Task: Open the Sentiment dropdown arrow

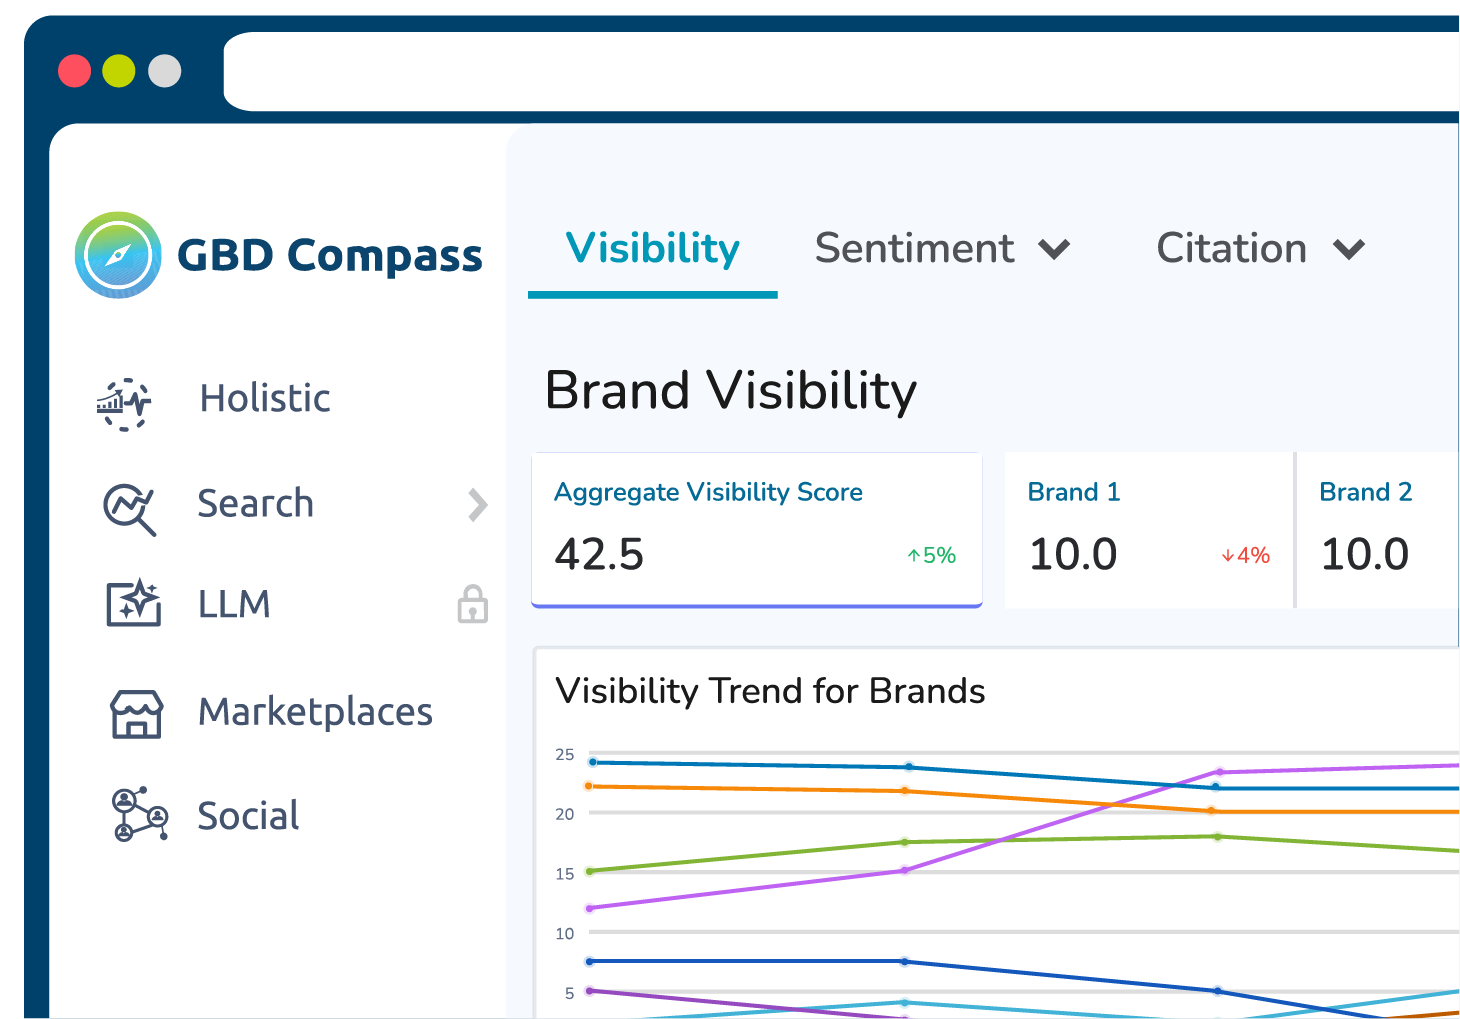Action: [x=1054, y=249]
